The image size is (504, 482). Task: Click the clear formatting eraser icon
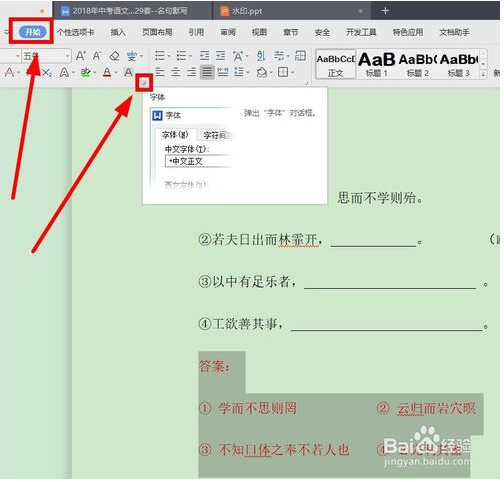pyautogui.click(x=114, y=56)
